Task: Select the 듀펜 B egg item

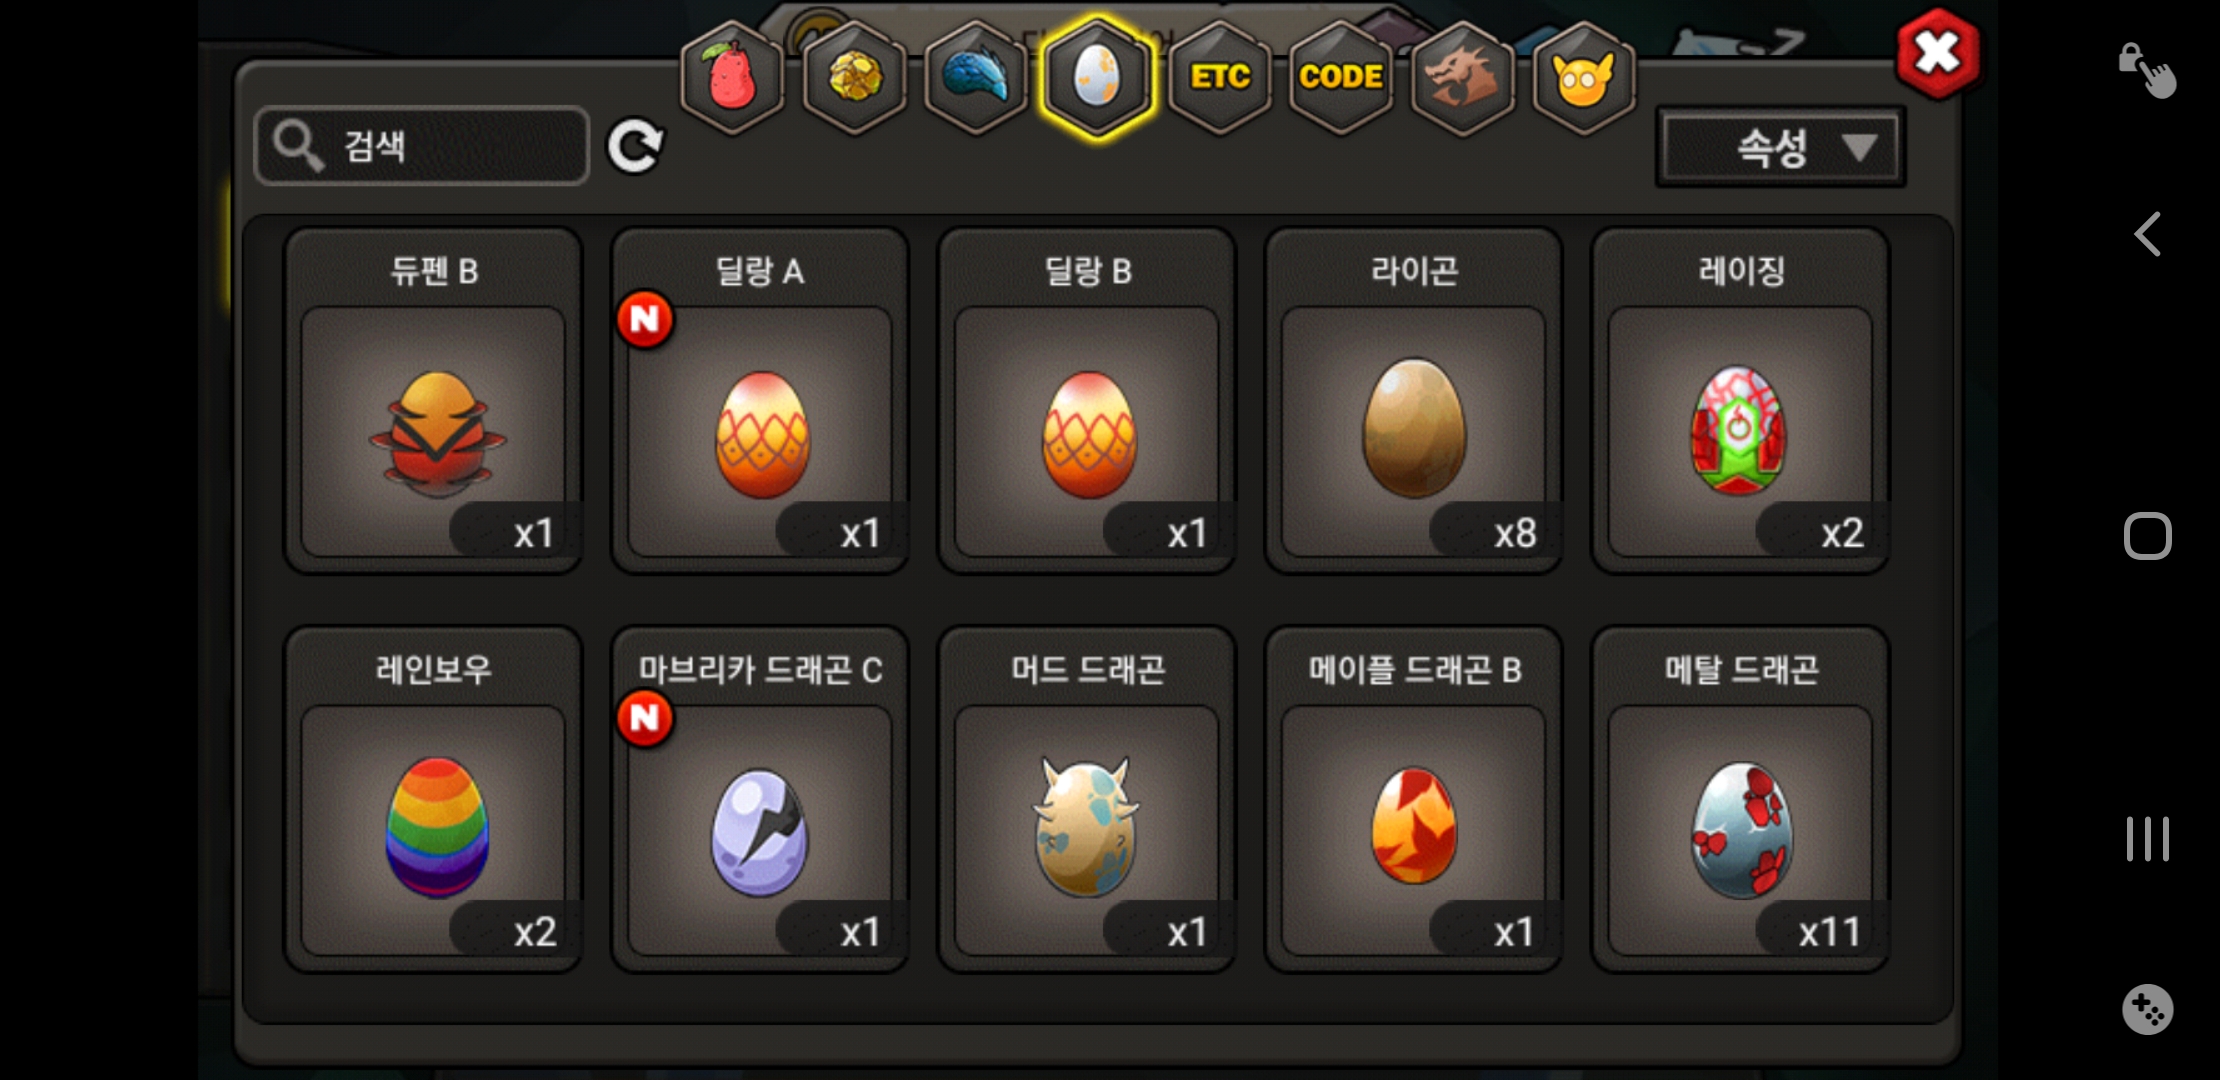Action: point(433,401)
